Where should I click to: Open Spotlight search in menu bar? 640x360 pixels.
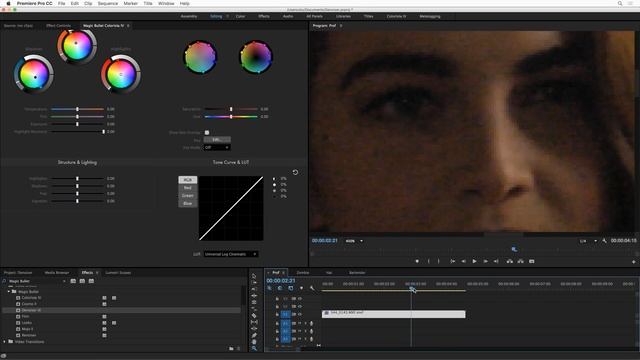coord(620,3)
